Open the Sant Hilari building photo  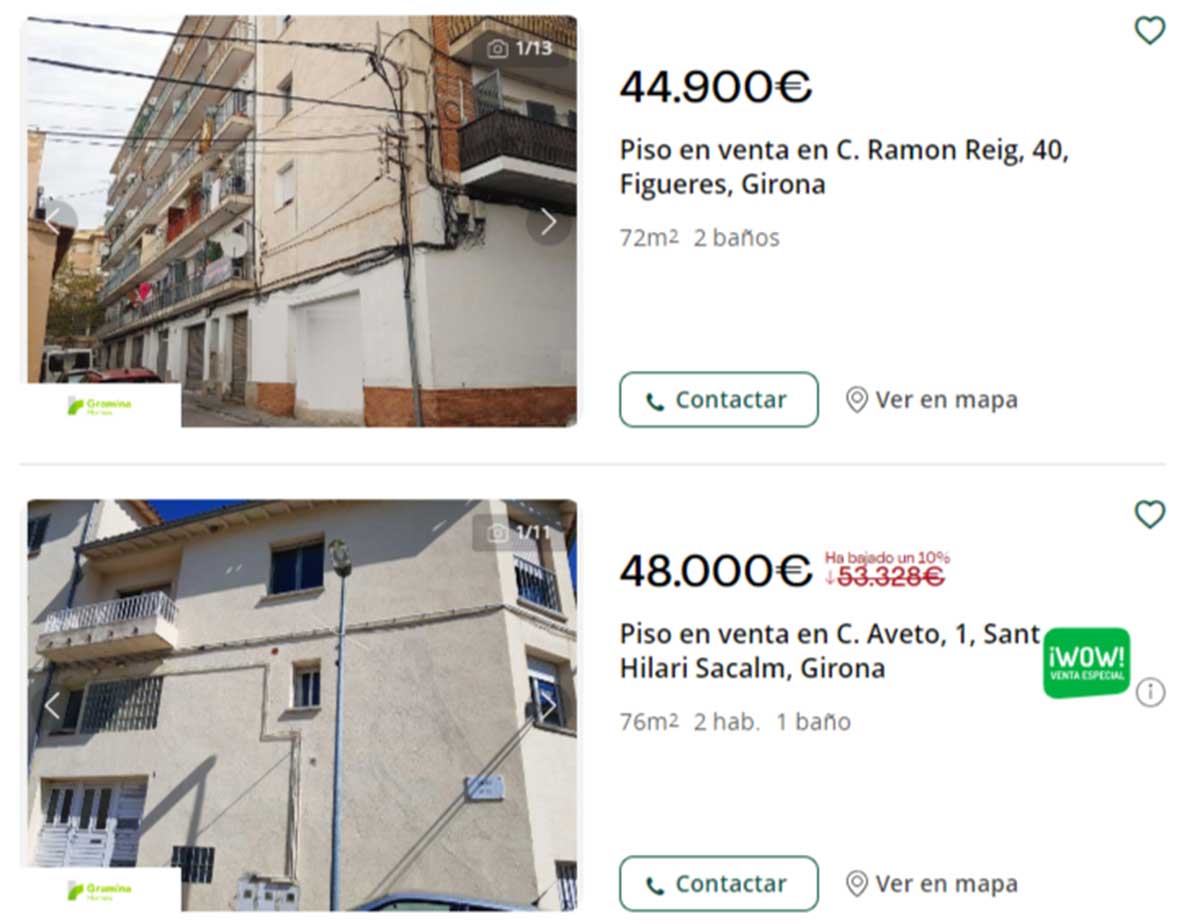coord(302,705)
